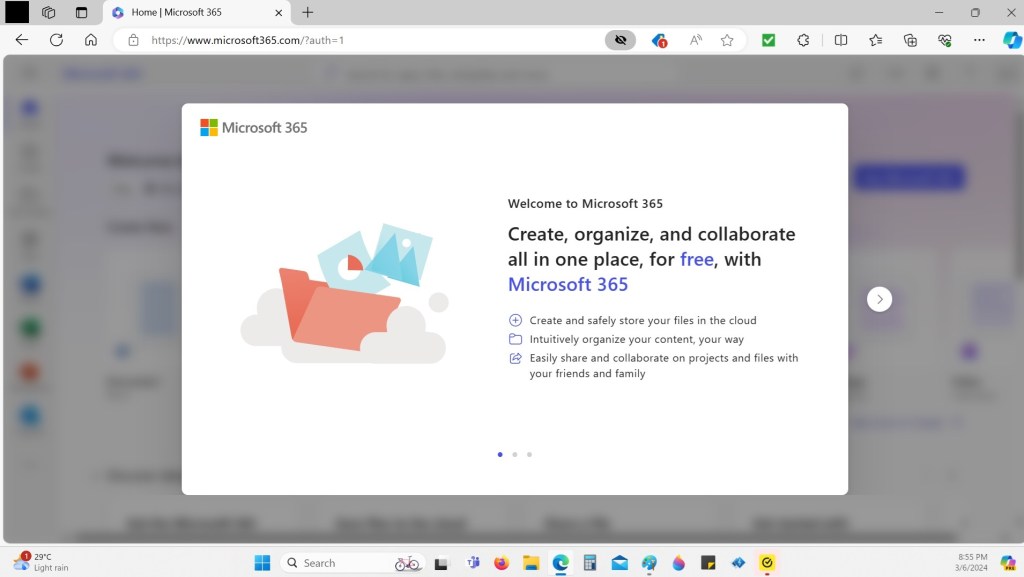This screenshot has height=577, width=1024.
Task: Open the Favorites list icon
Action: (876, 40)
